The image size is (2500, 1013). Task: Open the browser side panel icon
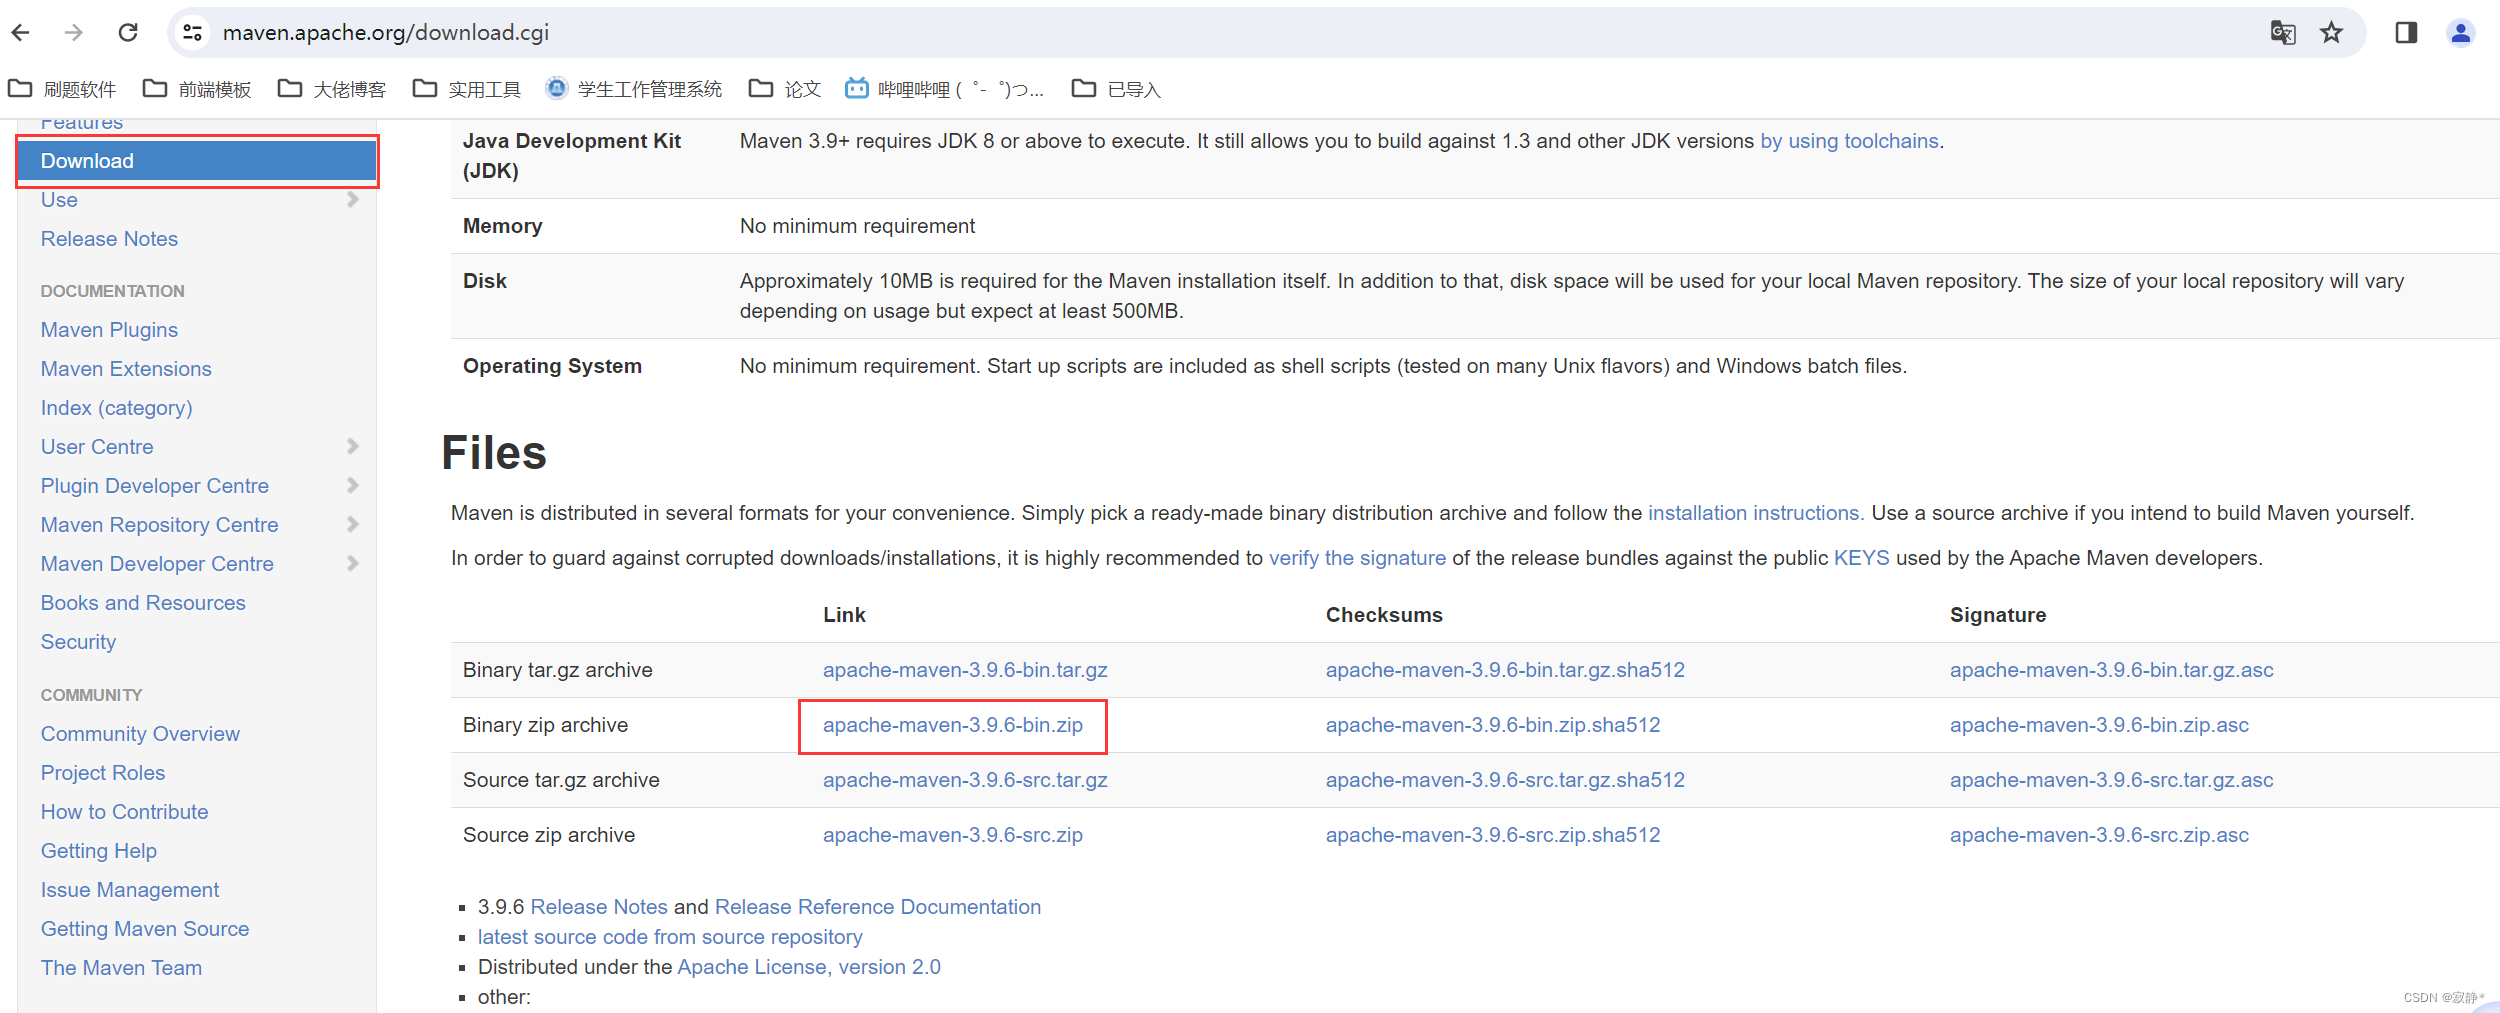2406,33
